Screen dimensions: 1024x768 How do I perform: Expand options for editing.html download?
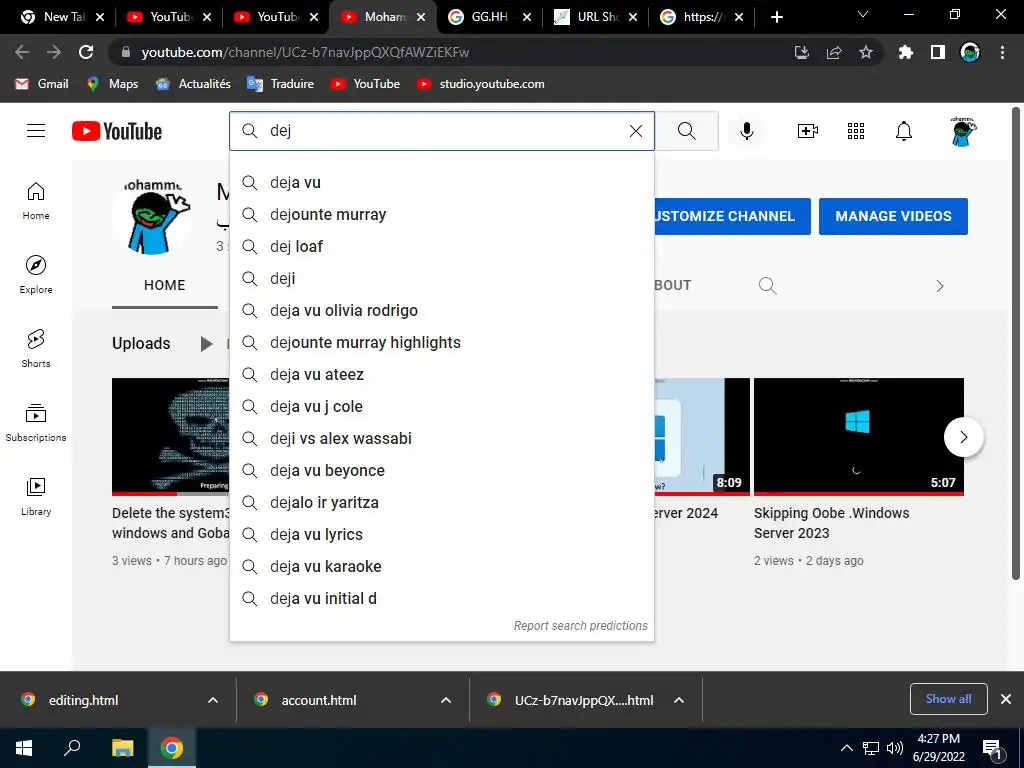pos(213,700)
